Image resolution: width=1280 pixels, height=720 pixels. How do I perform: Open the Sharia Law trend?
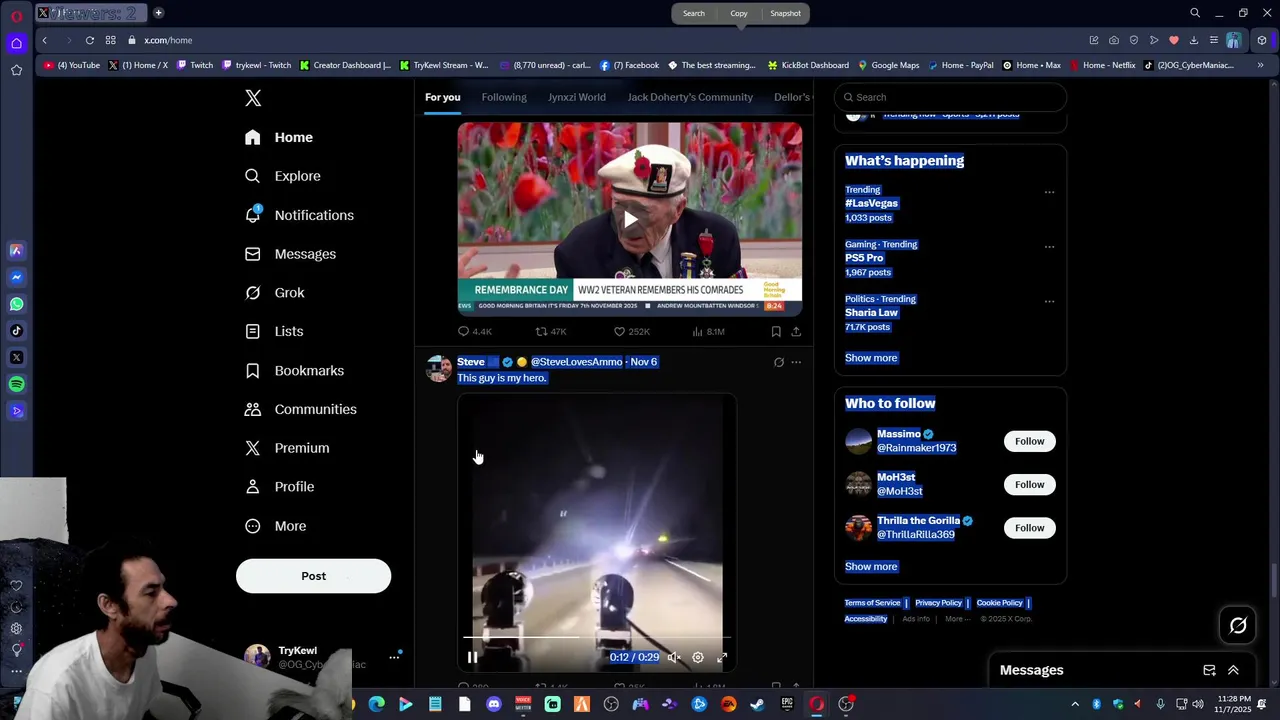coord(871,313)
